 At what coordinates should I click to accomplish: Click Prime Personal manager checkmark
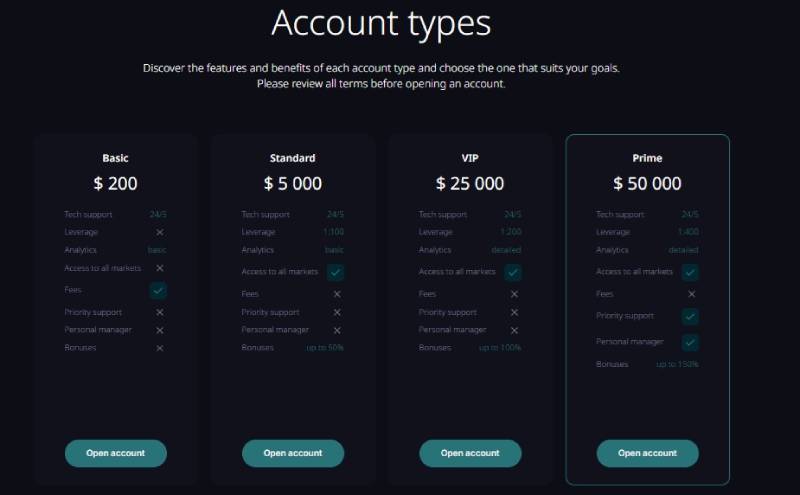click(690, 342)
